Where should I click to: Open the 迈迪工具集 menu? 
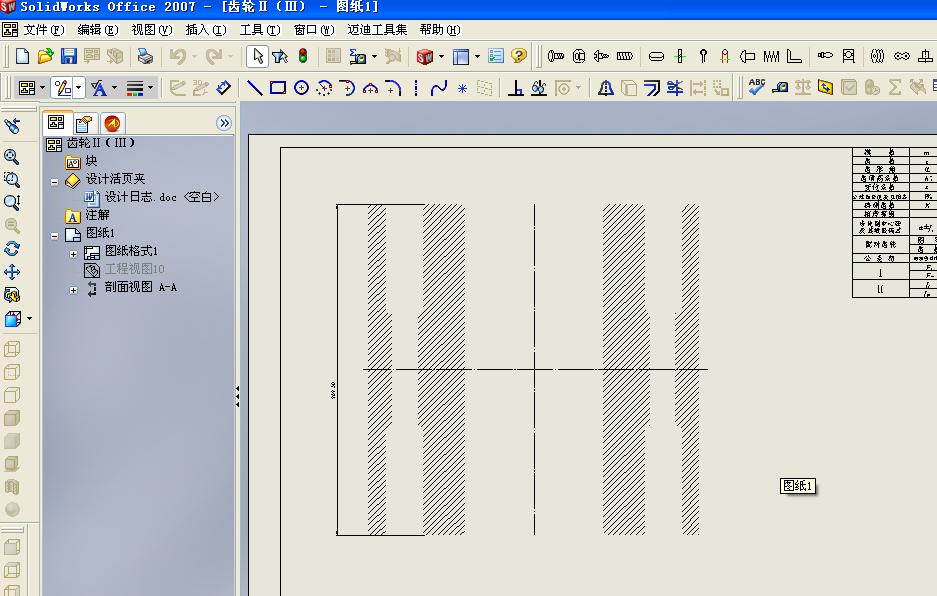(377, 29)
